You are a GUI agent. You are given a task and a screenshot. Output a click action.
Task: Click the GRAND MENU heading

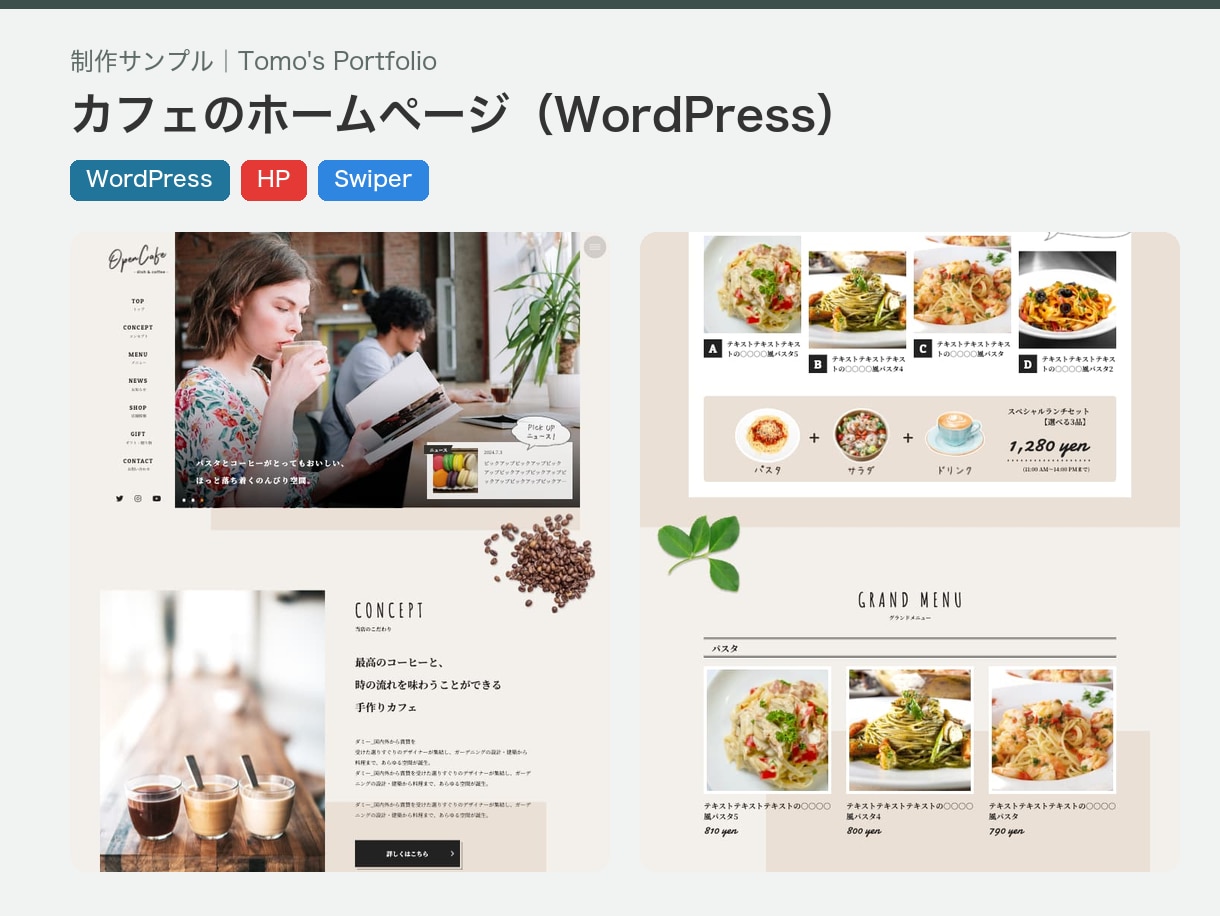tap(910, 600)
